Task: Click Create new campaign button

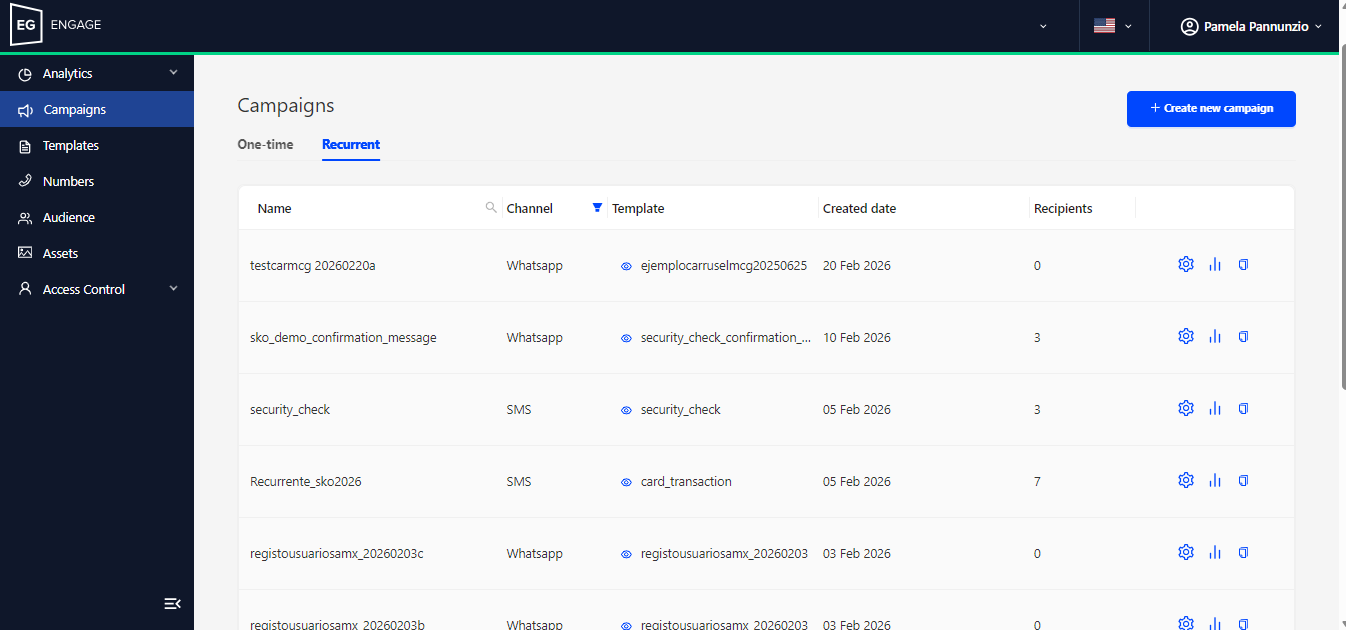Action: pos(1211,109)
